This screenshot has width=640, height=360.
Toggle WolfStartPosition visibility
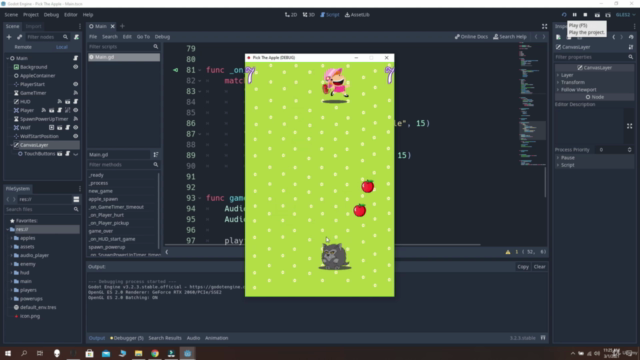(x=76, y=136)
